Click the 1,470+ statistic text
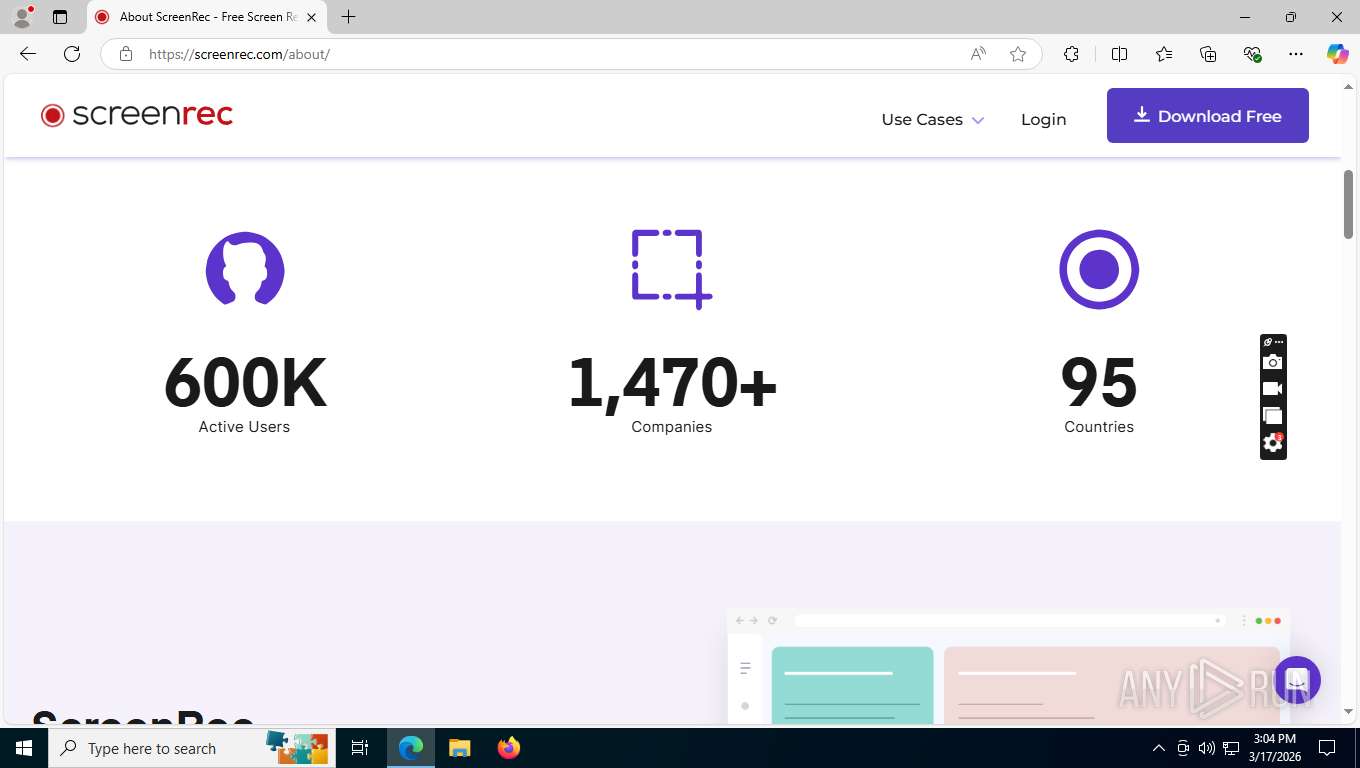The image size is (1360, 768). [672, 383]
